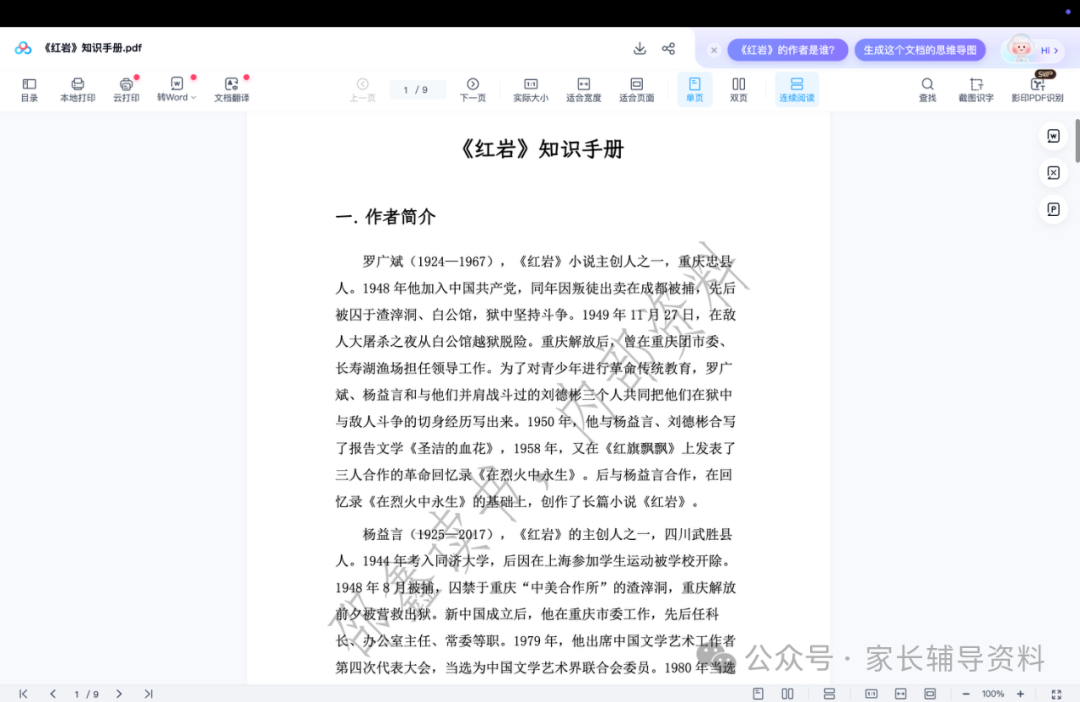Select fit page (适合页面)

(x=636, y=90)
